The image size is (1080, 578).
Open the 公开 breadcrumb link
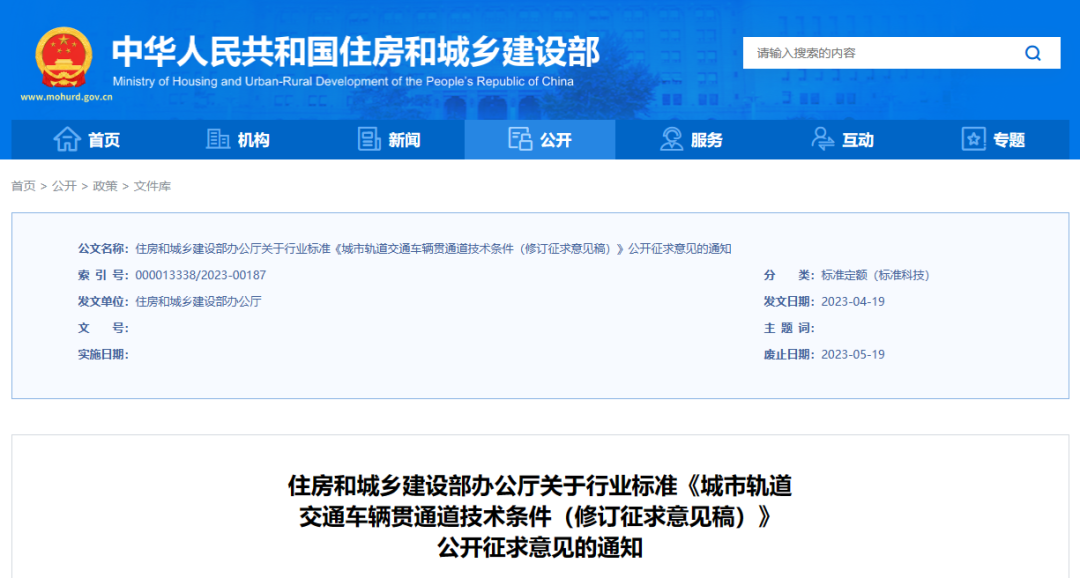point(64,186)
